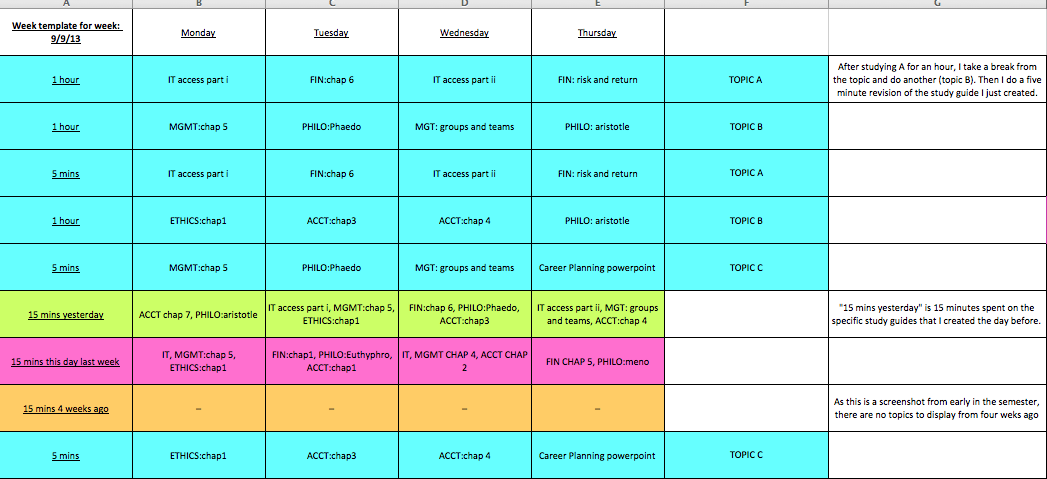Select 'ACCT chap 7, PHILO:aristotle' cell
1047x479 pixels.
tap(198, 314)
